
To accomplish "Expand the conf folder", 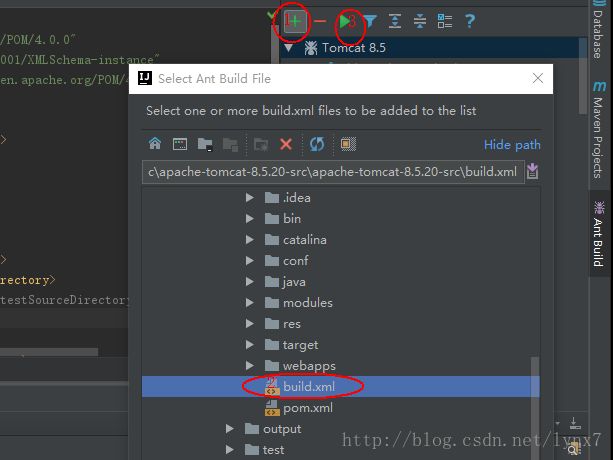I will tap(249, 261).
